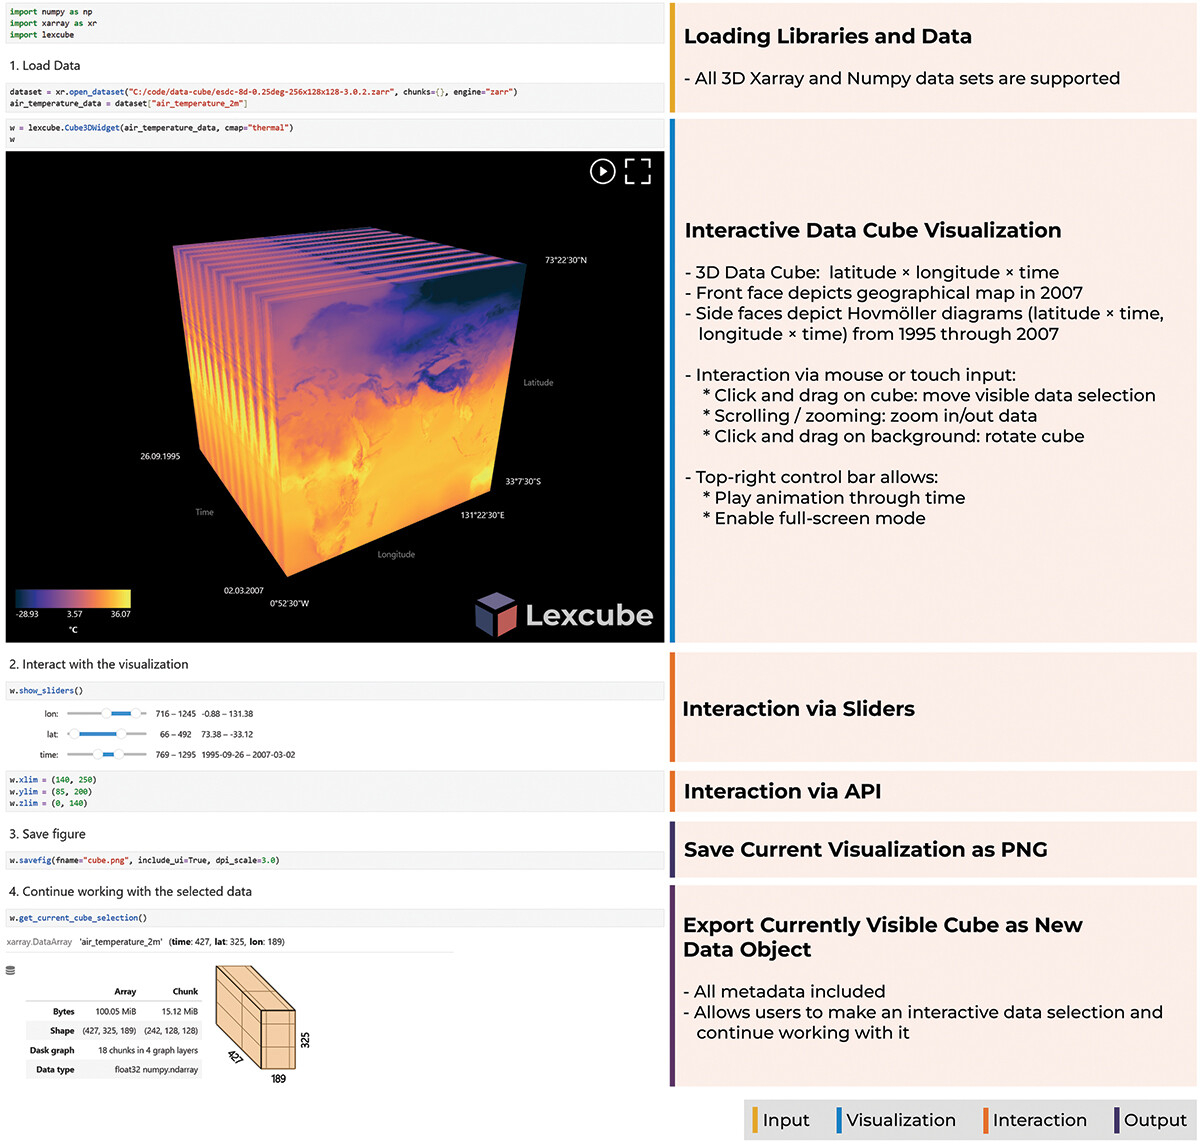
Task: Enable full-screen mode for the cube
Action: pyautogui.click(x=638, y=172)
